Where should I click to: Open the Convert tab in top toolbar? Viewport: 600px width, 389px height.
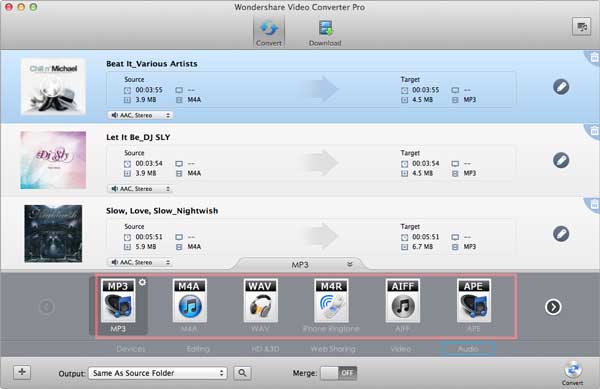tap(269, 33)
